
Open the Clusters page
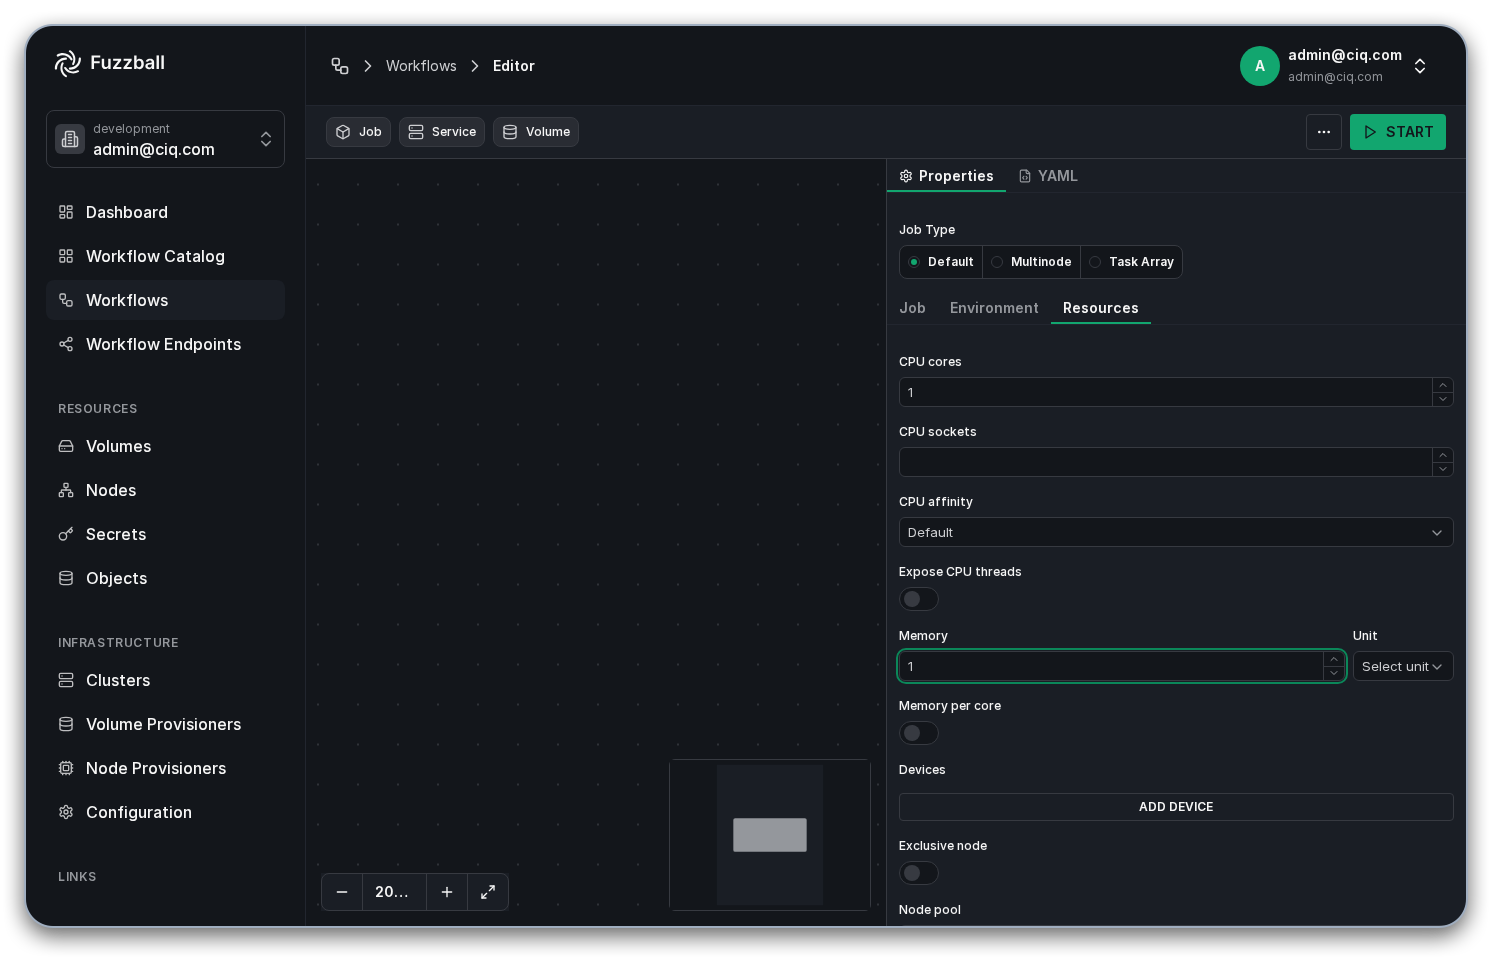[x=165, y=680]
